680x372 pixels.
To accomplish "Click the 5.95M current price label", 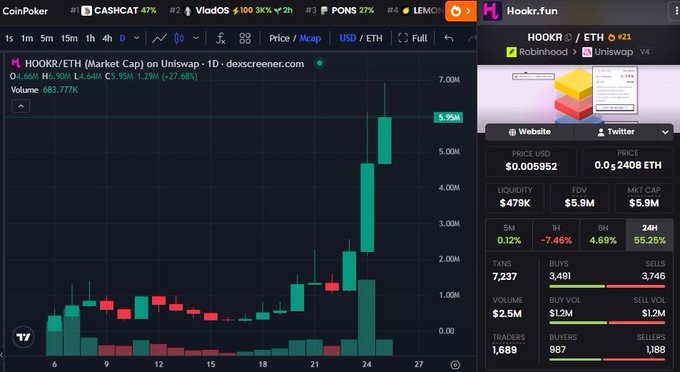I will pos(448,117).
